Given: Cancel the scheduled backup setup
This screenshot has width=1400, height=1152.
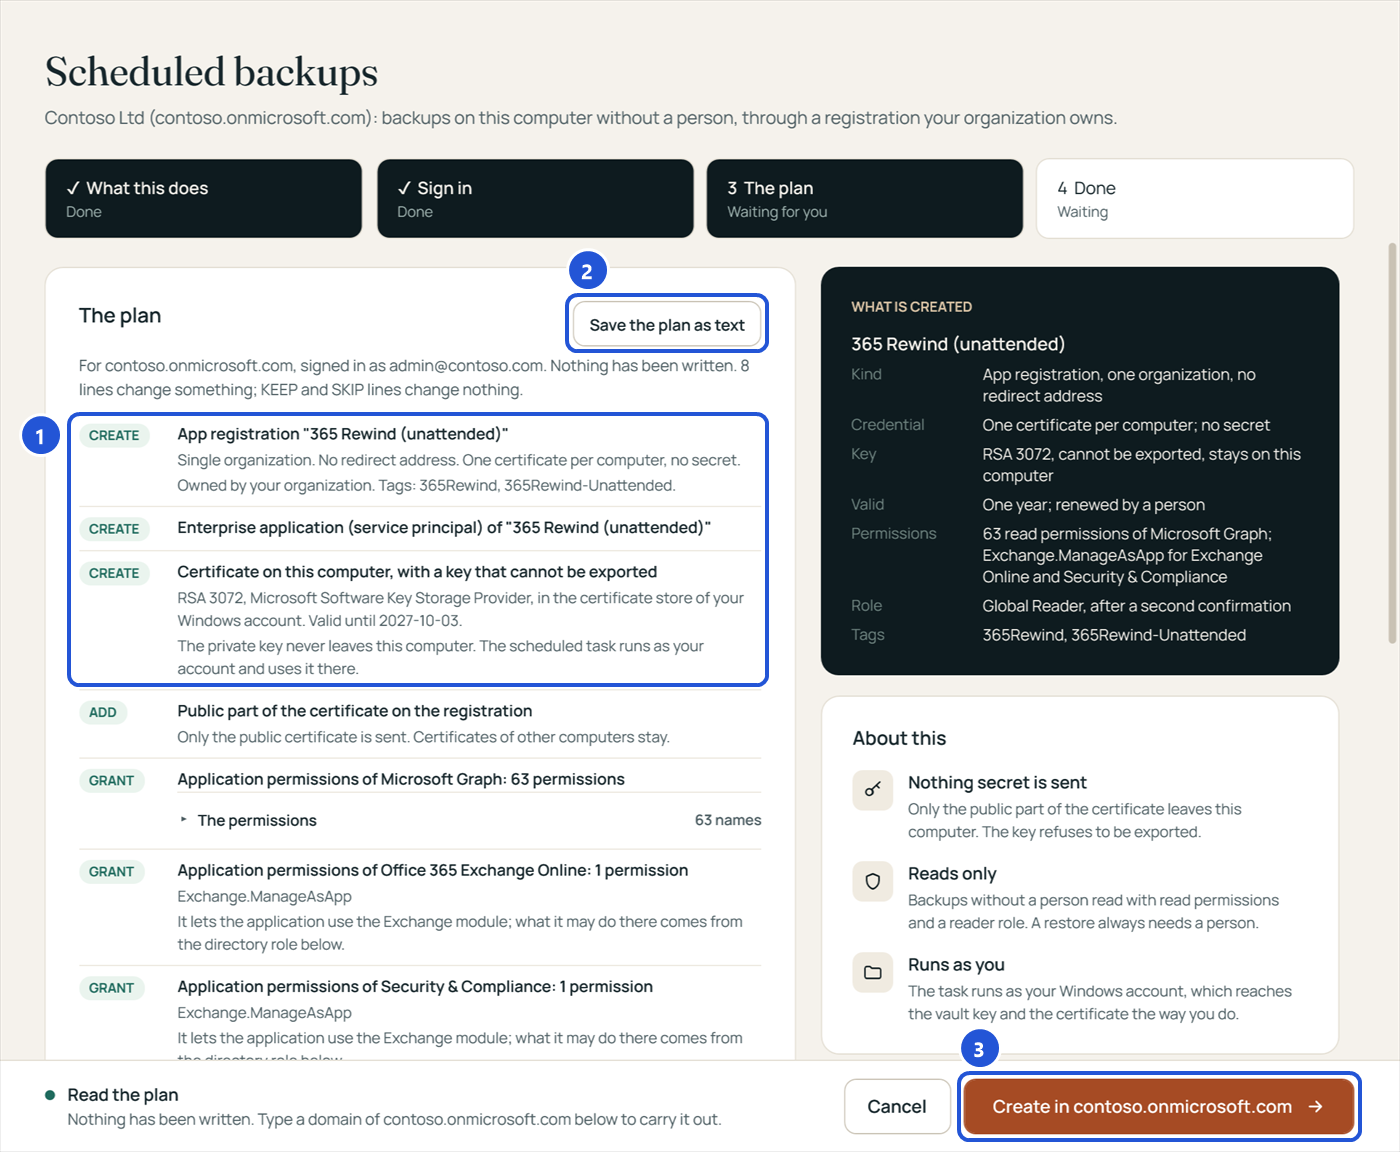Looking at the screenshot, I should coord(897,1106).
